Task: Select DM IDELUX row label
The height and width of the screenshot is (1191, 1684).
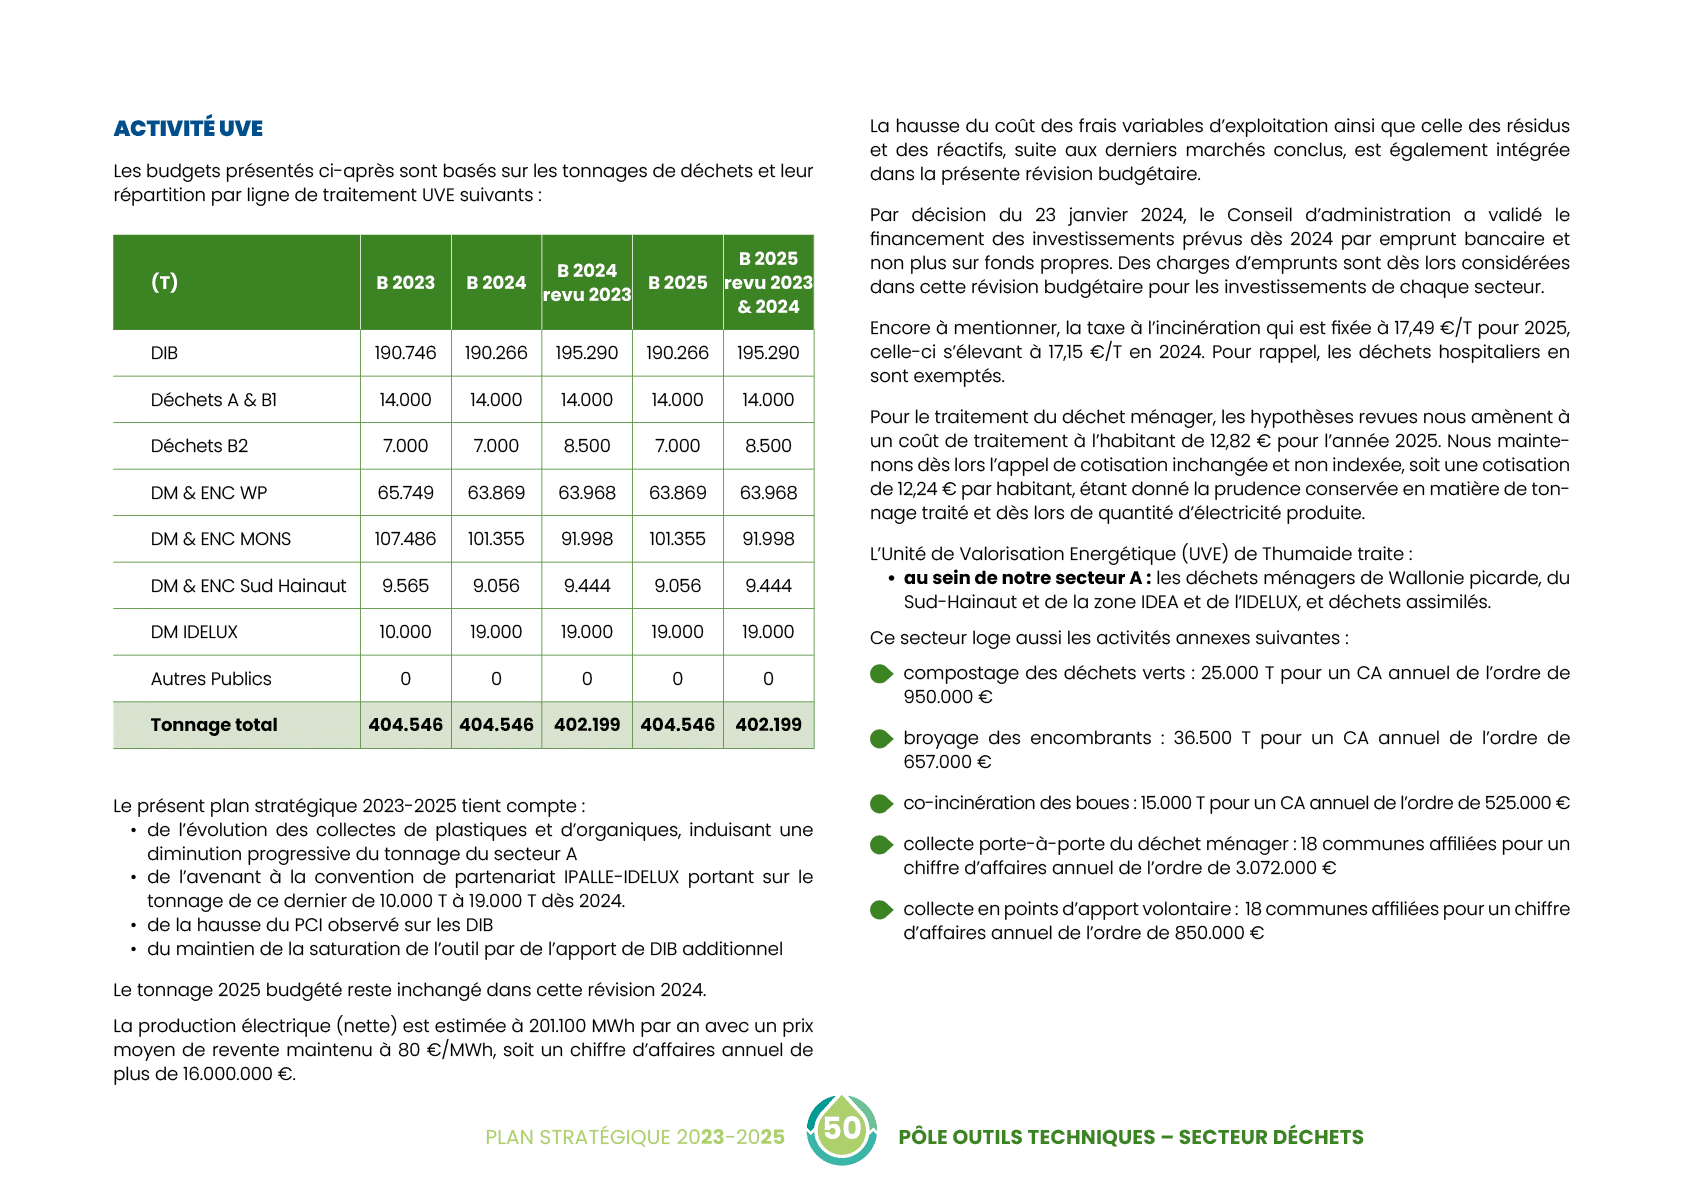Action: (x=194, y=632)
